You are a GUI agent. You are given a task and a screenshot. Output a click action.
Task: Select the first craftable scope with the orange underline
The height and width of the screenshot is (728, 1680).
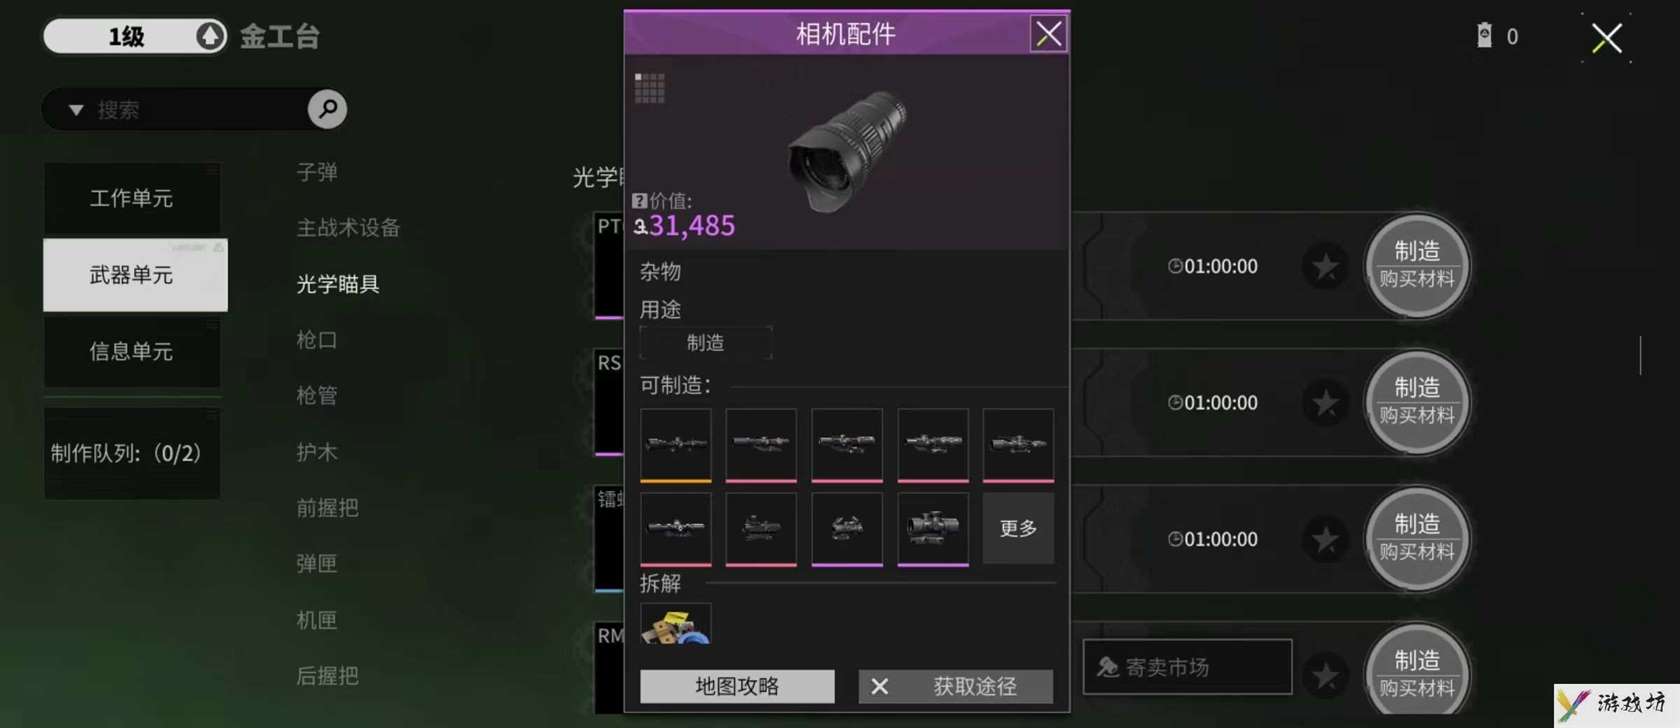(676, 445)
